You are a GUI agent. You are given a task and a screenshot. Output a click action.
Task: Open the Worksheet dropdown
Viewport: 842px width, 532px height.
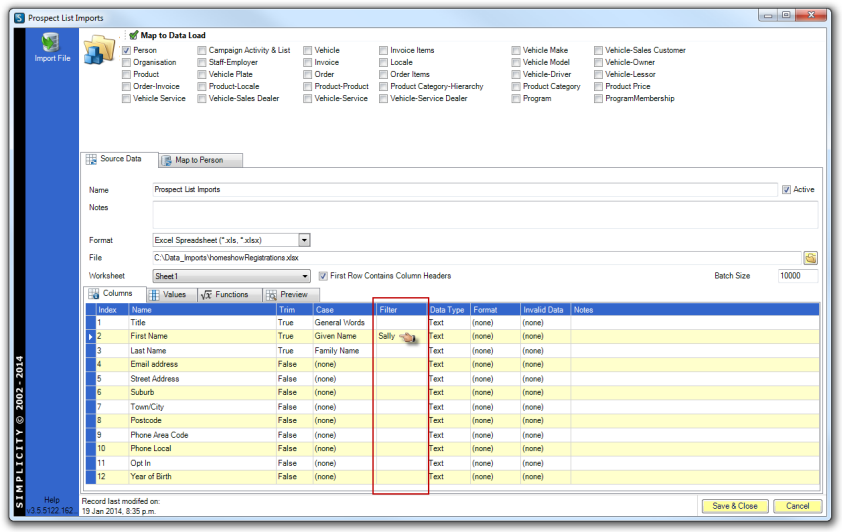[305, 276]
